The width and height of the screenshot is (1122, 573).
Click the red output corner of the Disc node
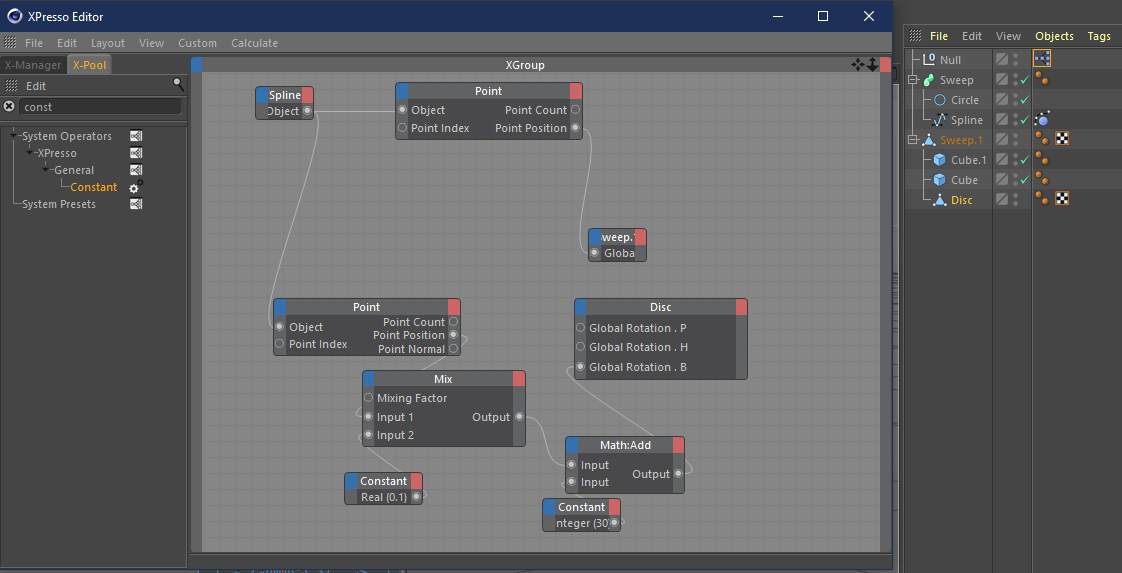741,307
